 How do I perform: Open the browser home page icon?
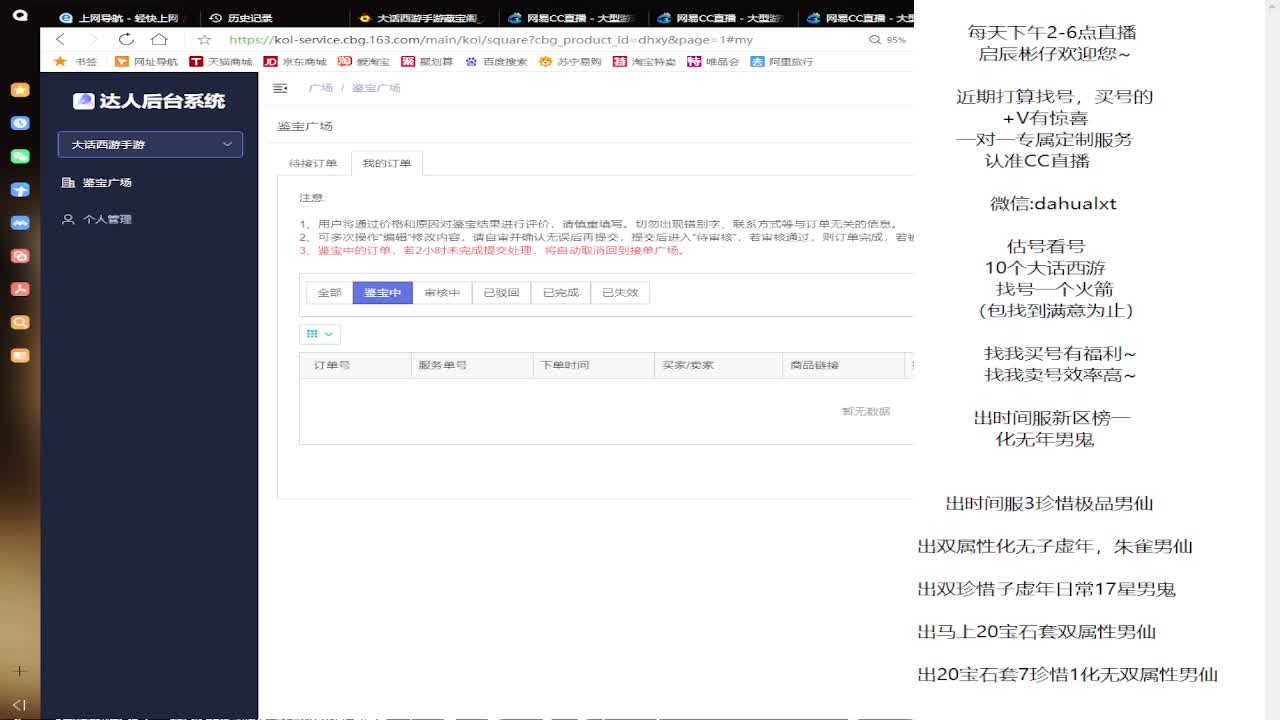[x=159, y=39]
